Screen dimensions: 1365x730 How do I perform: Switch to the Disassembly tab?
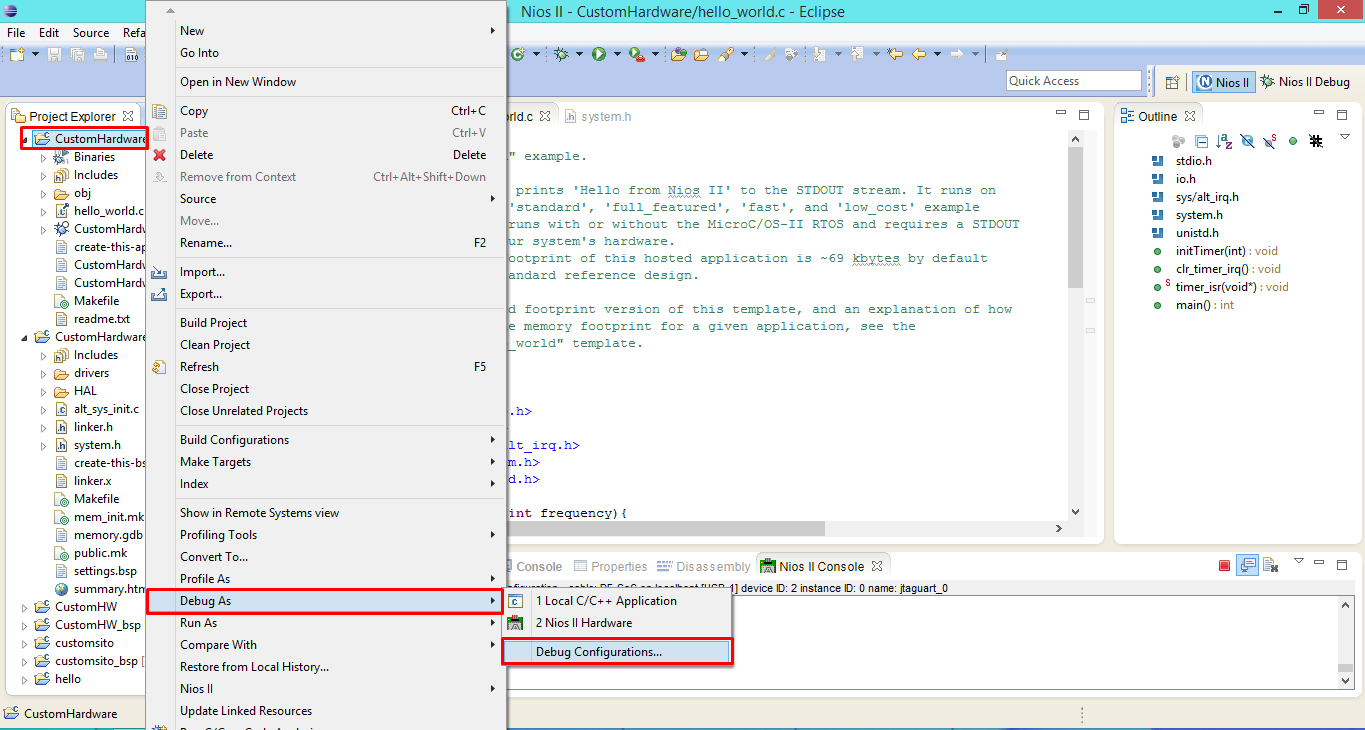click(705, 567)
